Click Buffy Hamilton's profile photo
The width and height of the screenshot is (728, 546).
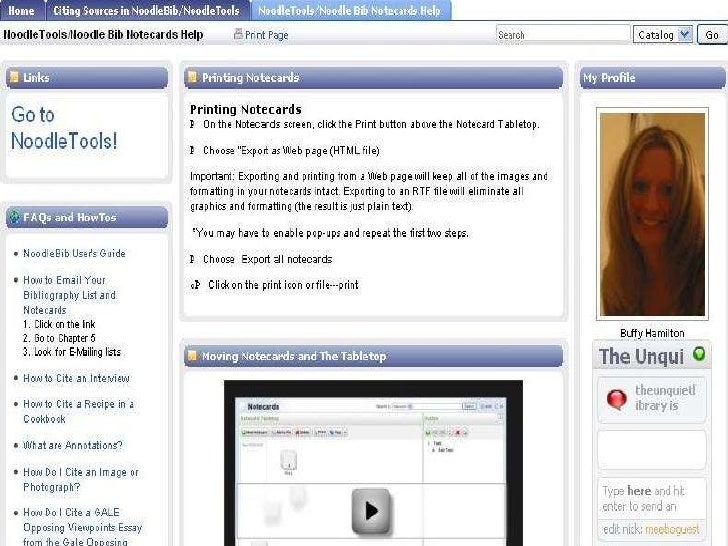652,214
